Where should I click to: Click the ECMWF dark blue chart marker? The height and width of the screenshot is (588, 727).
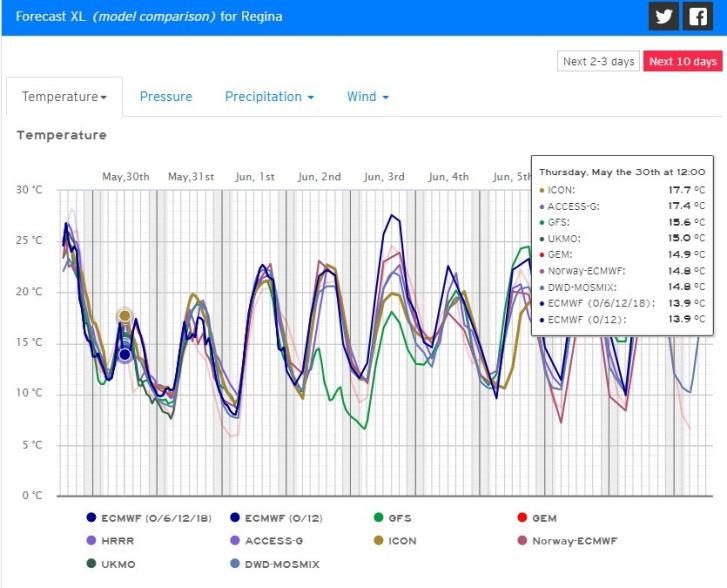coord(125,354)
